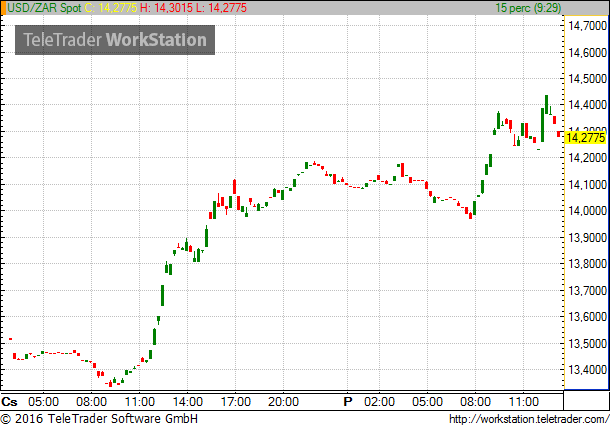The height and width of the screenshot is (428, 610).
Task: Click the 13,8000 price axis label
Action: [587, 263]
